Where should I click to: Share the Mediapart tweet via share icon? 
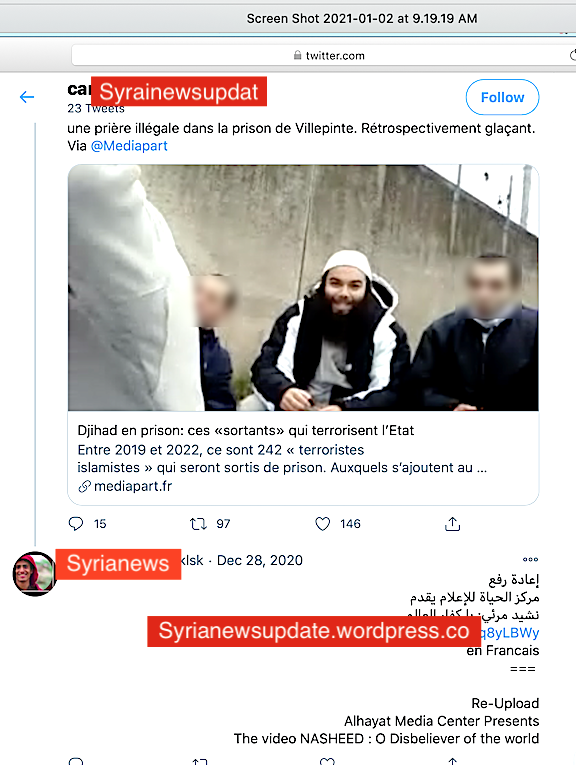click(453, 523)
